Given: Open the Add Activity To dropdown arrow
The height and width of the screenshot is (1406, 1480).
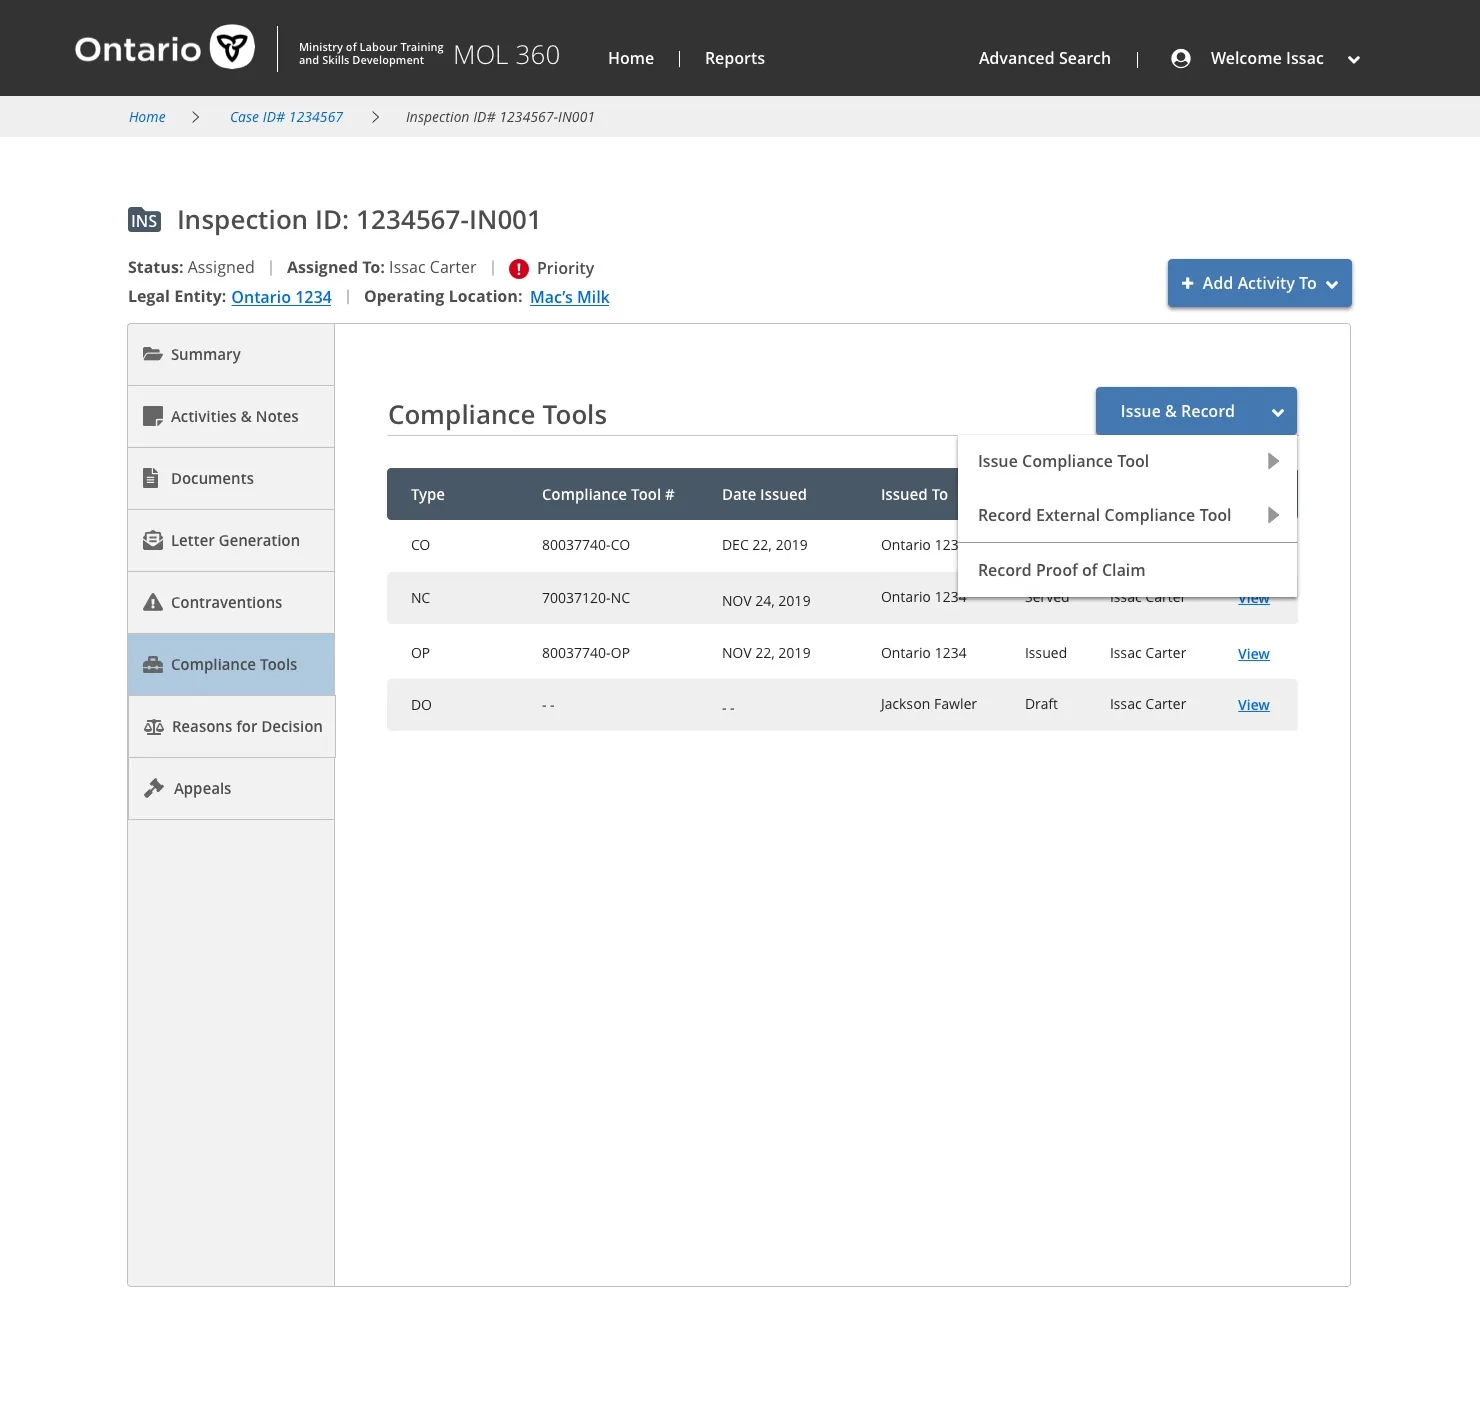Looking at the screenshot, I should (x=1332, y=284).
